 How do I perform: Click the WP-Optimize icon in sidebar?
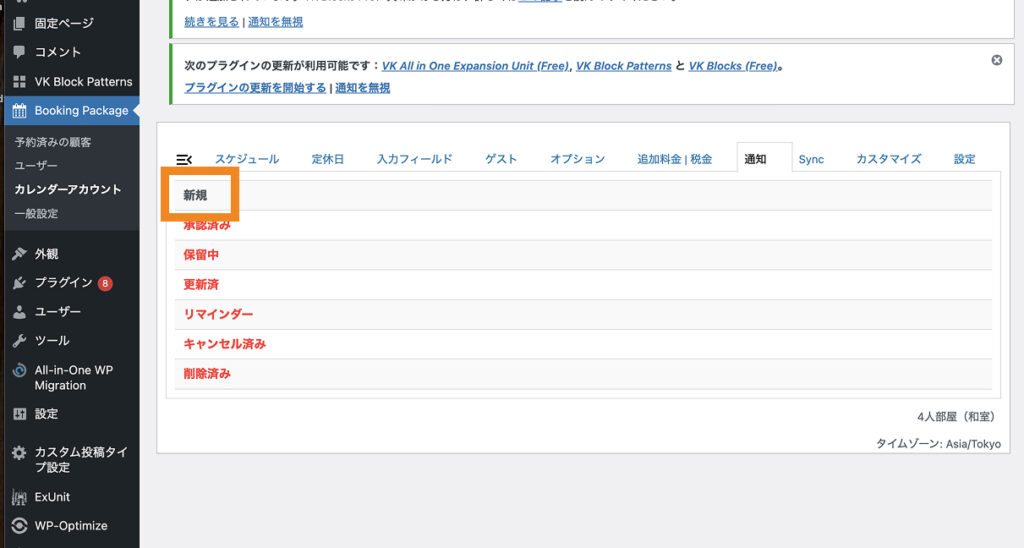20,526
